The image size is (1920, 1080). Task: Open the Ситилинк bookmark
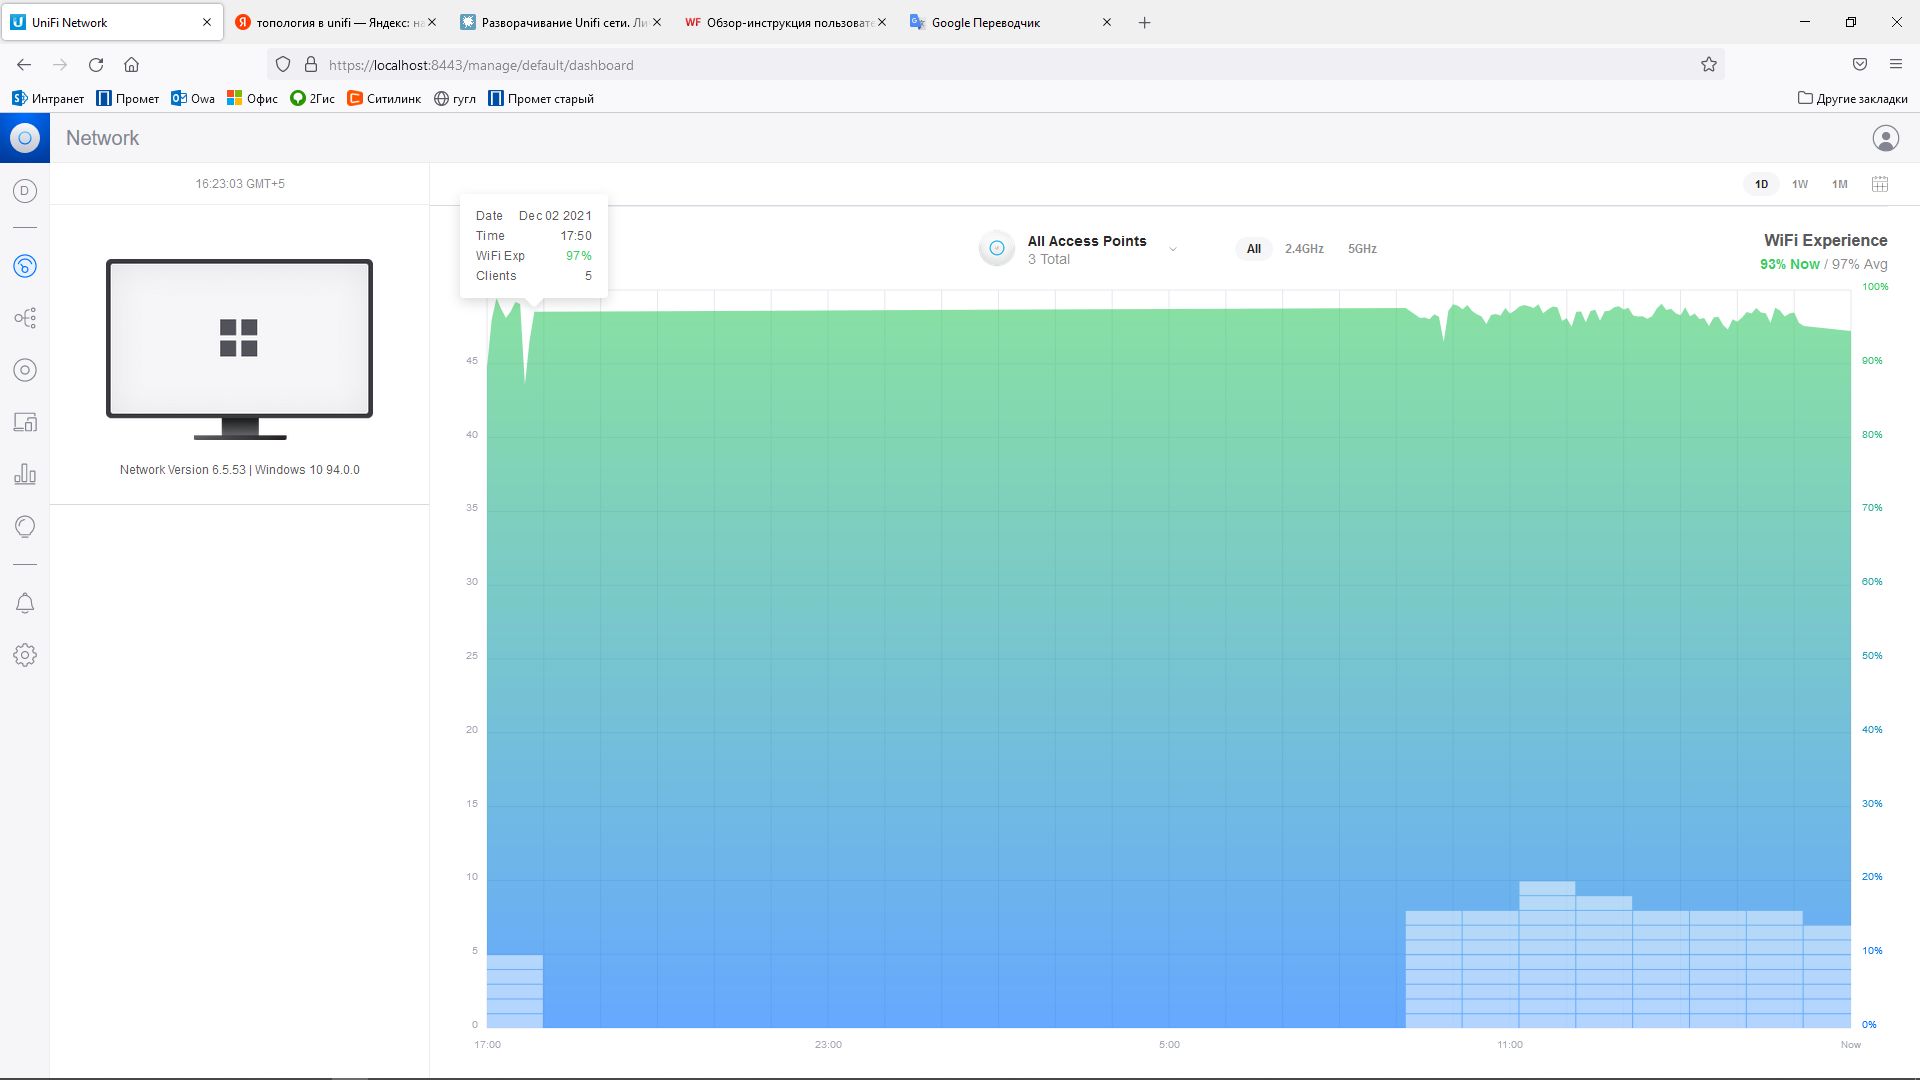click(x=384, y=98)
